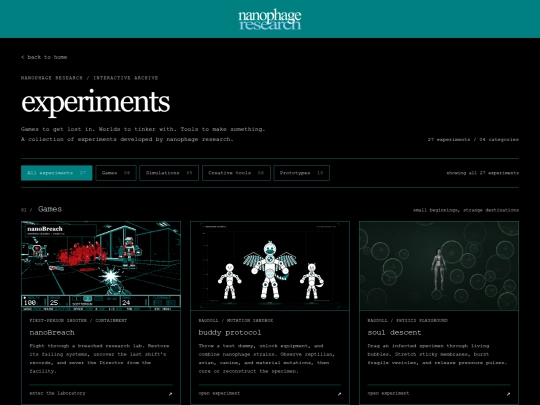Screen dimensions: 540x405
Task: Click arrow icon on nanoBreach card
Action: 170,394
